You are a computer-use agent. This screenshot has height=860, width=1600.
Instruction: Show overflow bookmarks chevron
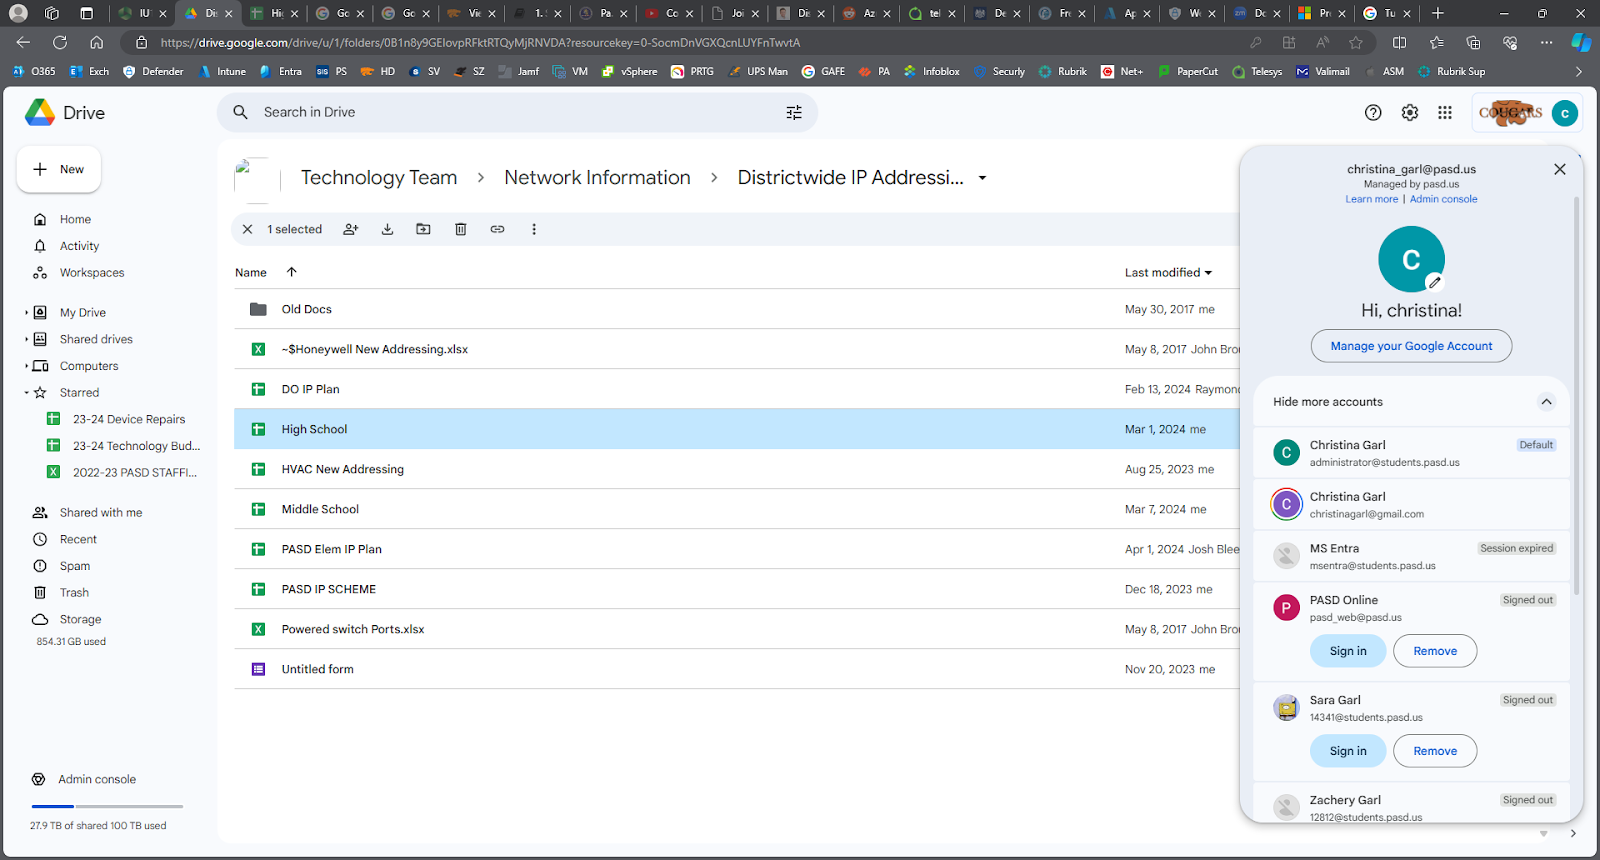1579,71
